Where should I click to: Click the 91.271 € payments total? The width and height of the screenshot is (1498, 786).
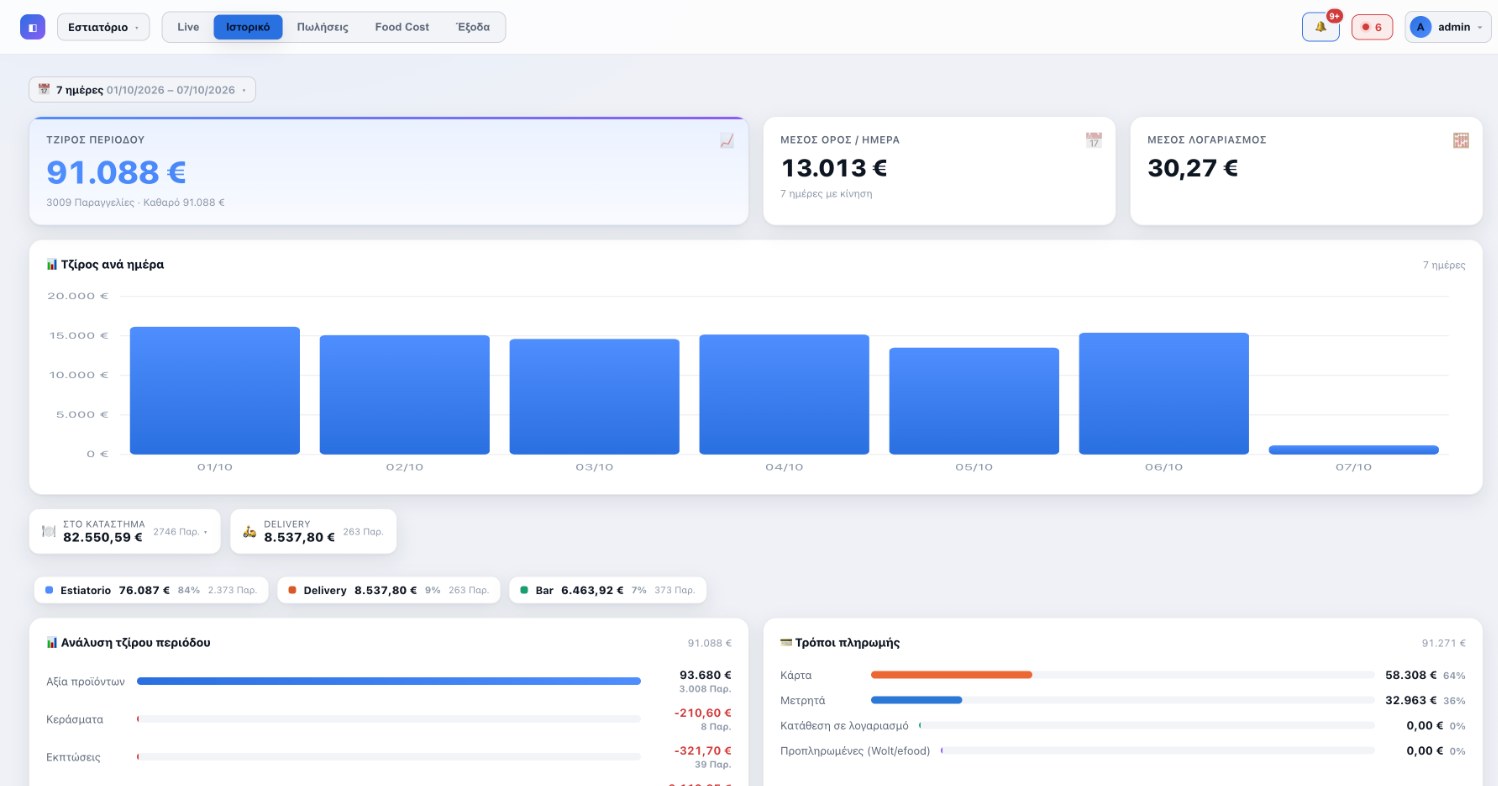pos(1444,643)
